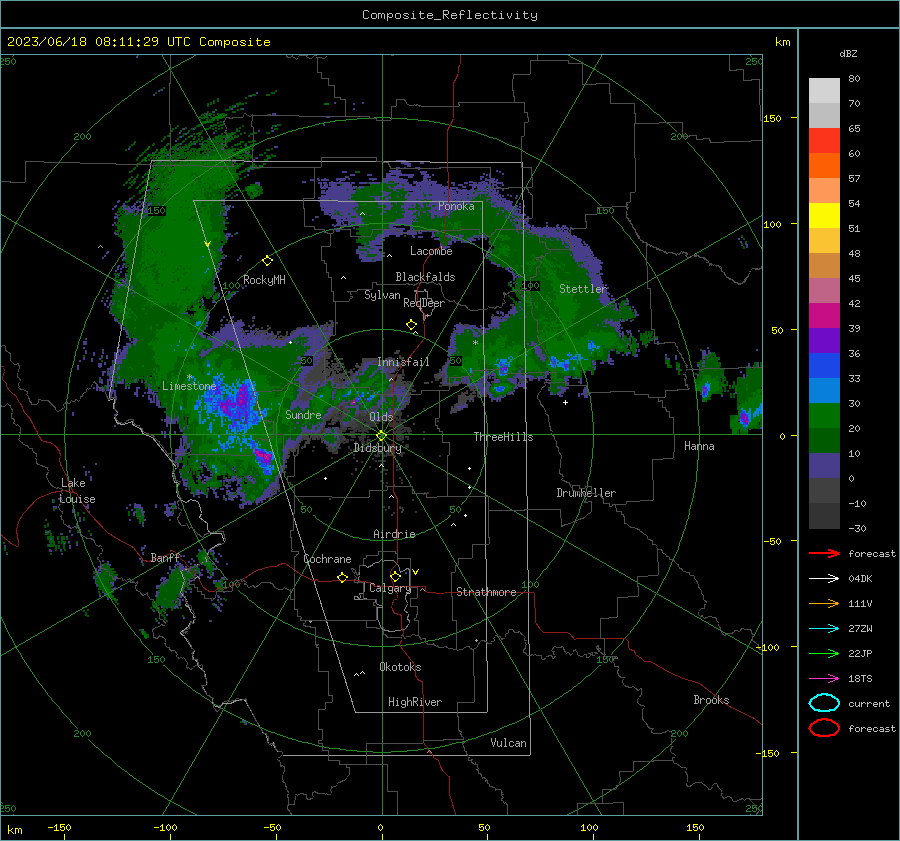Click the dBZ legend heading
The width and height of the screenshot is (900, 841).
pos(848,53)
